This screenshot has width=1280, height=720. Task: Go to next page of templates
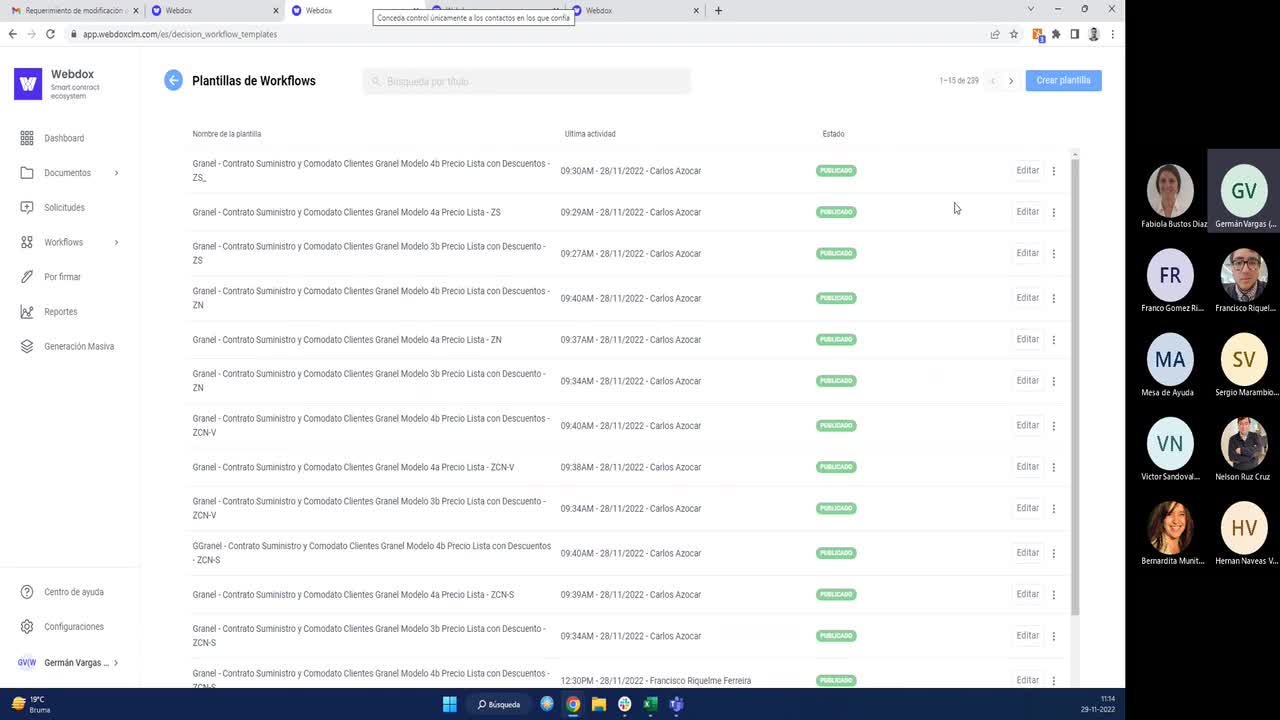coord(1011,81)
